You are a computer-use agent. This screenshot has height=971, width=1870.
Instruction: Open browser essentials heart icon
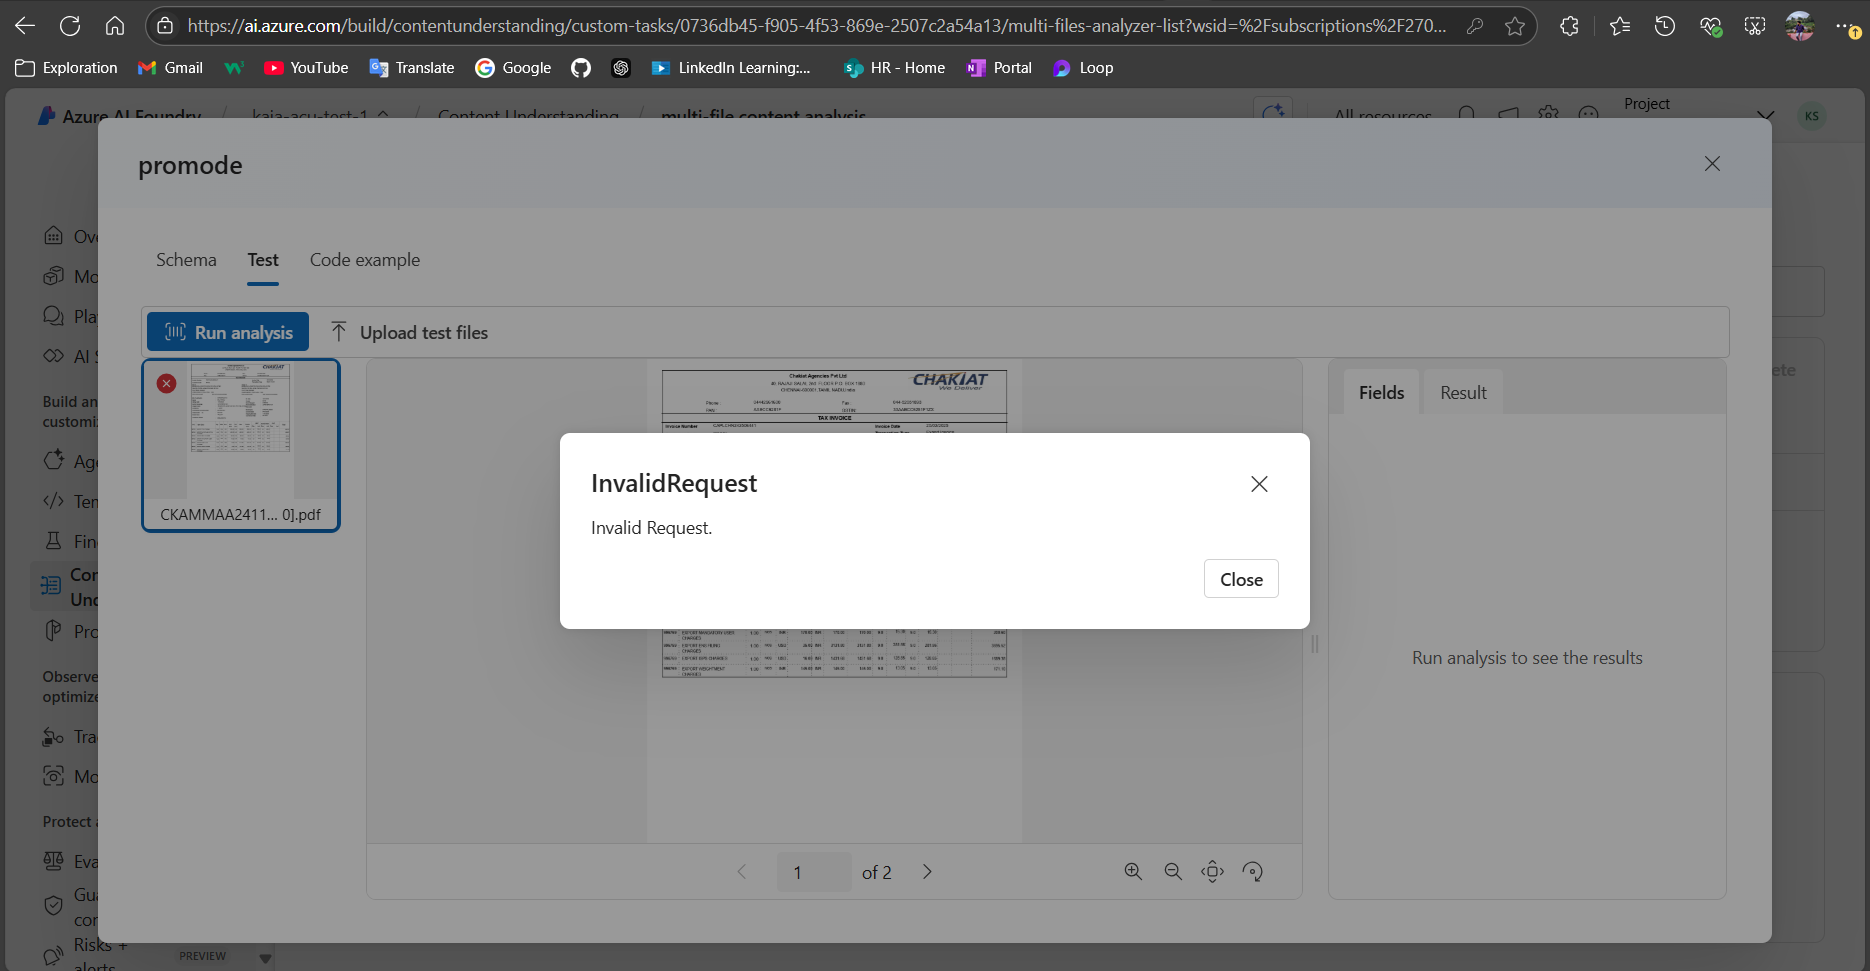coord(1711,26)
